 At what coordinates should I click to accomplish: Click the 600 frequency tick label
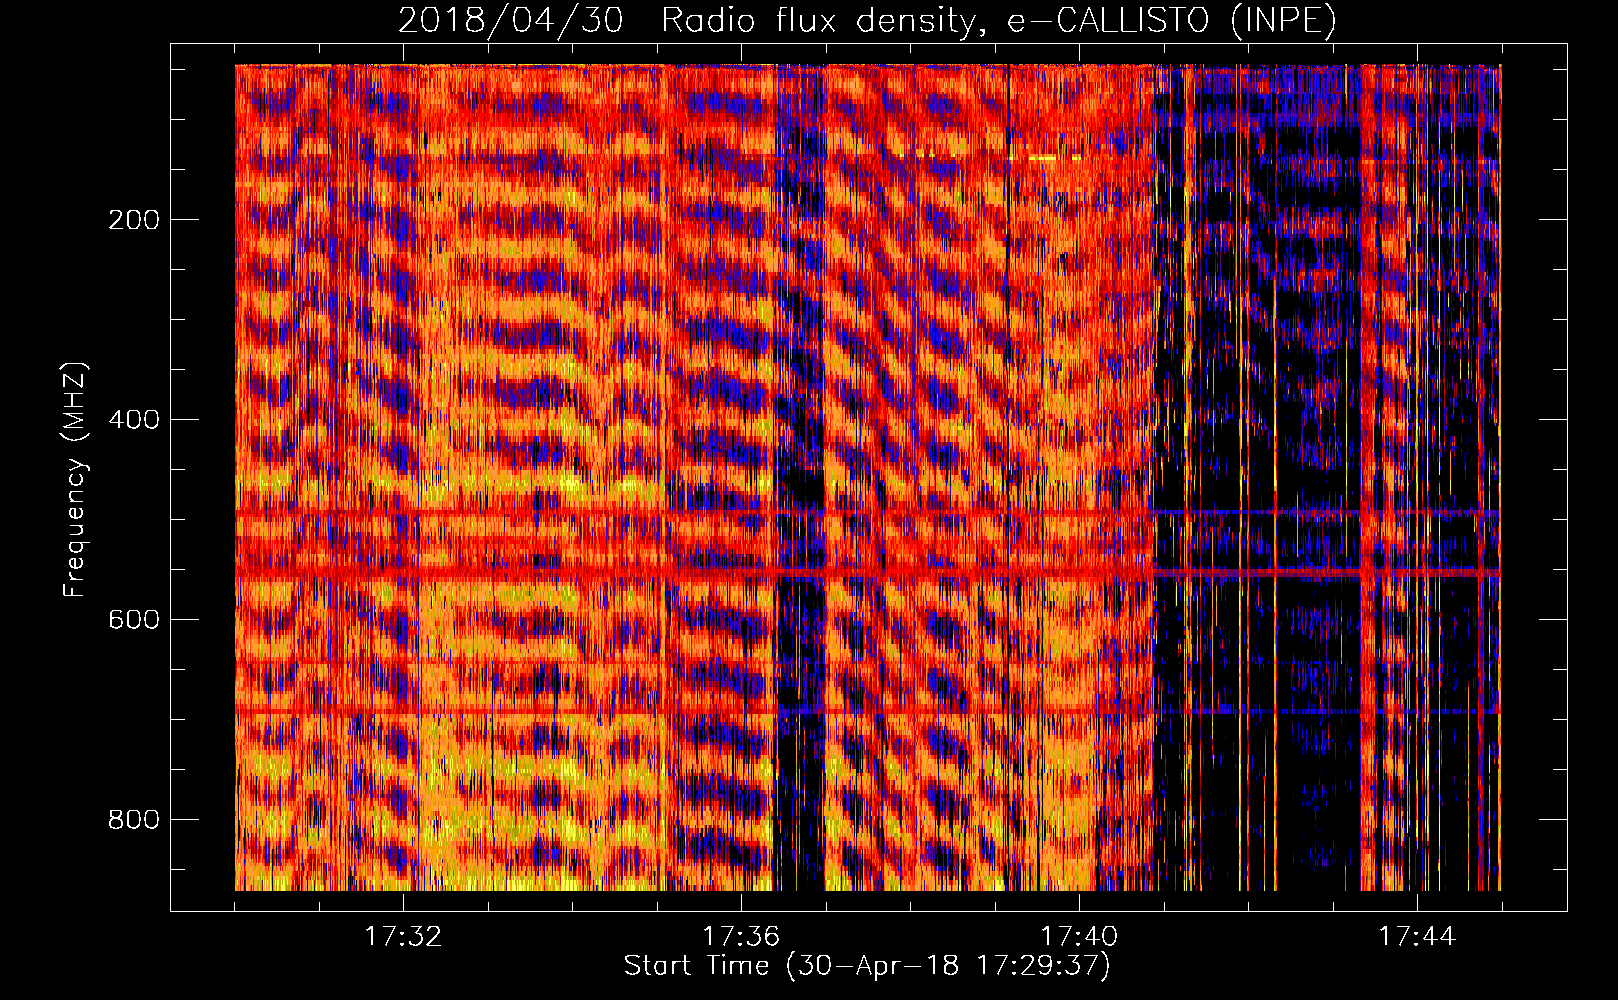(x=134, y=620)
